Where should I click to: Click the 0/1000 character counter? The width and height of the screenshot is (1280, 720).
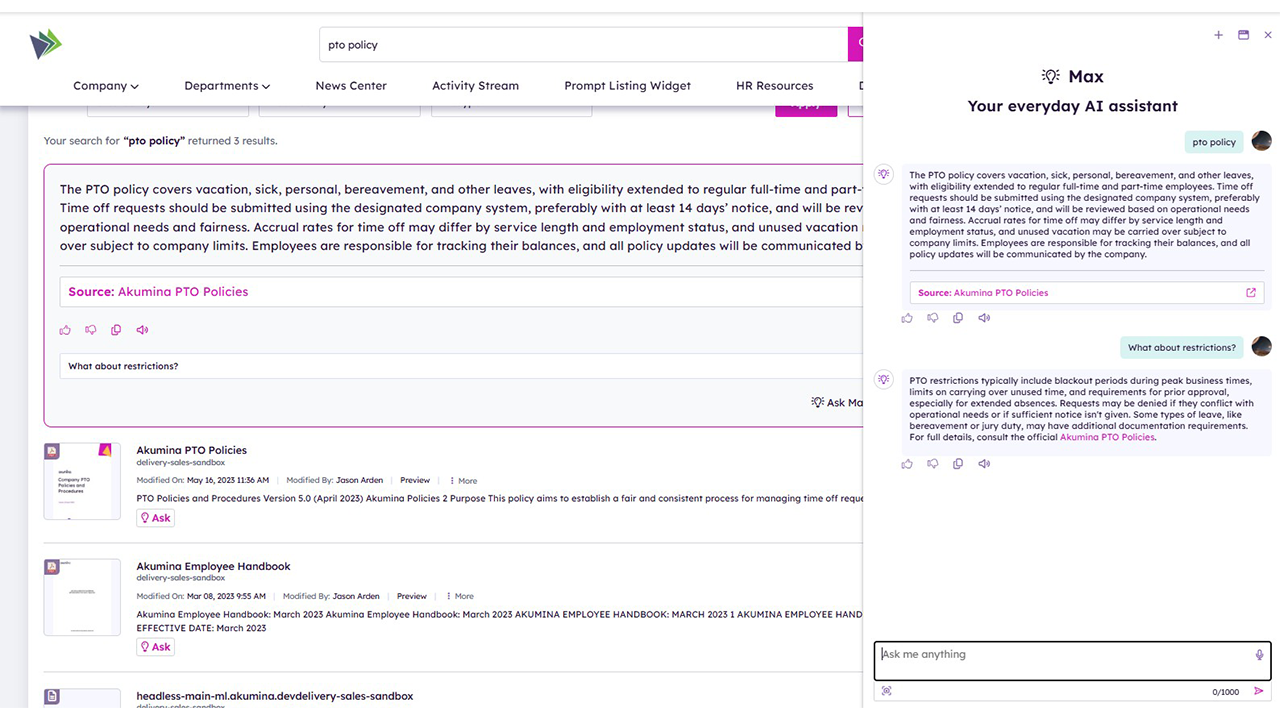pos(1225,692)
